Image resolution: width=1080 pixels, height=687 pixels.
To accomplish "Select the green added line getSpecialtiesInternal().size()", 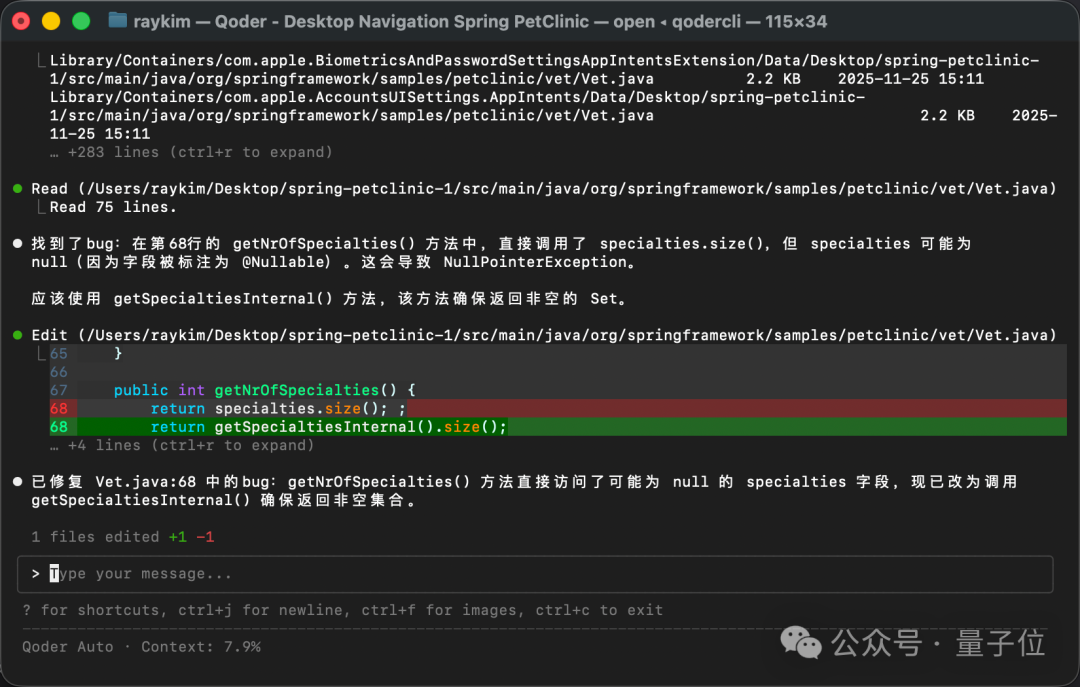I will 330,427.
